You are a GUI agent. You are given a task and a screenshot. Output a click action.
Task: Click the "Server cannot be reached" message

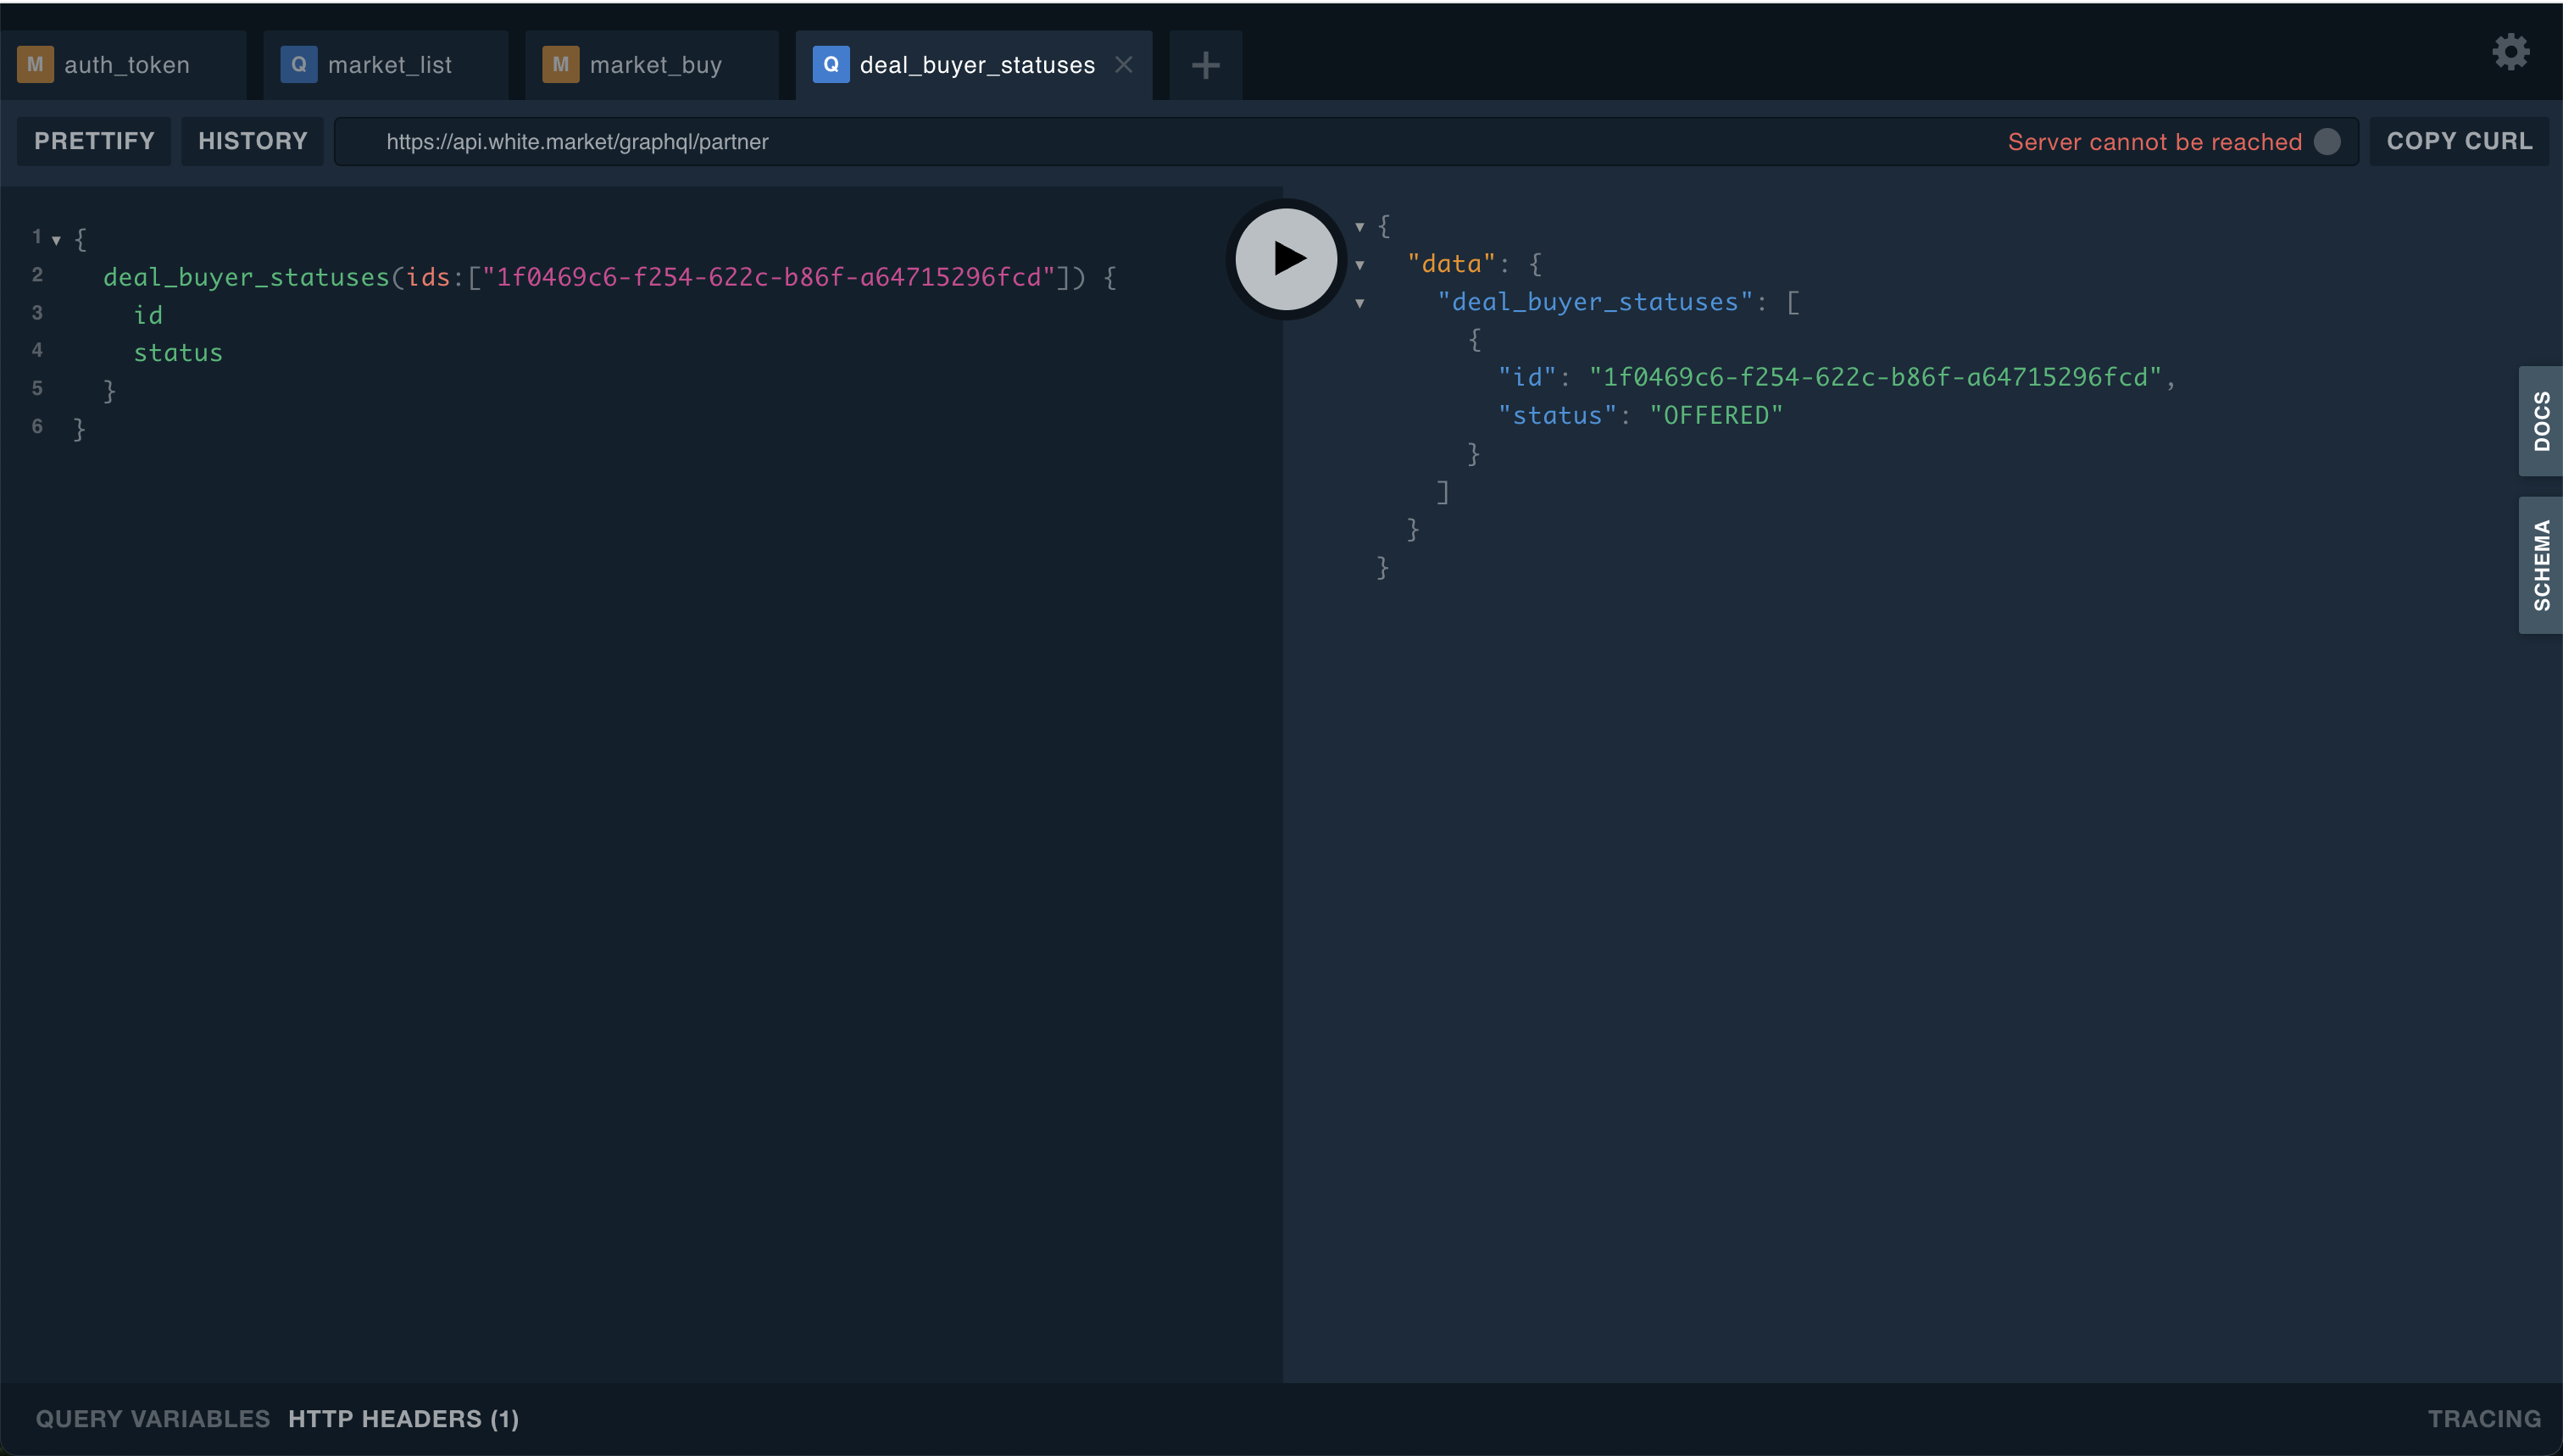(2154, 142)
